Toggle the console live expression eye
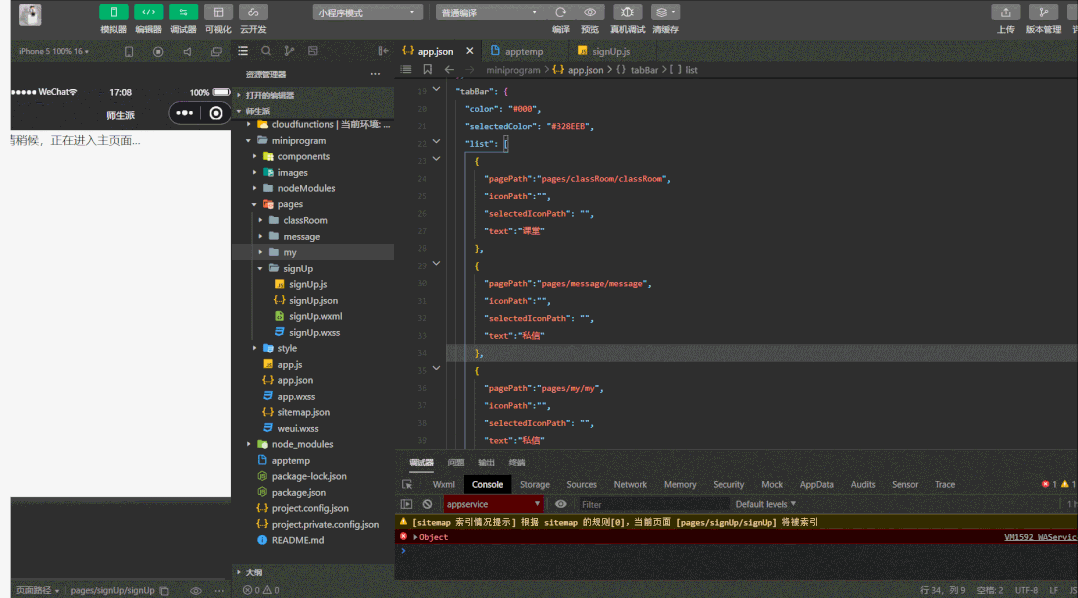 coord(560,504)
